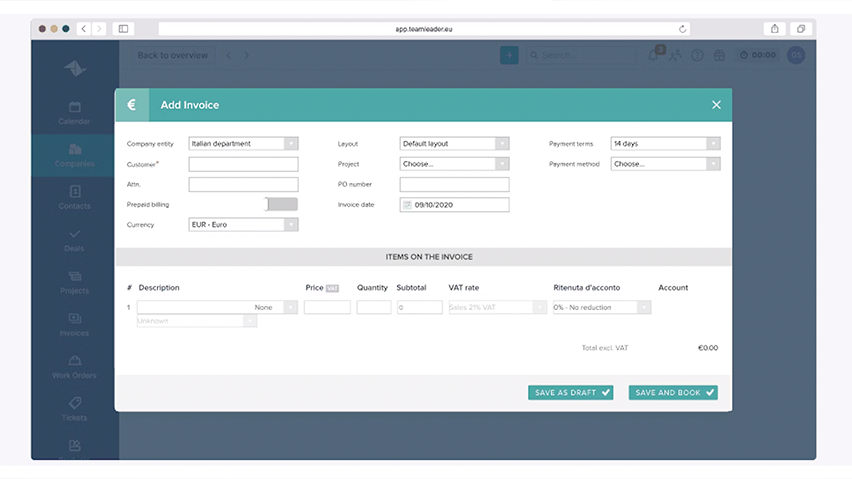Open Work Orders in the sidebar
Screen dimensions: 852x479
coord(74,367)
